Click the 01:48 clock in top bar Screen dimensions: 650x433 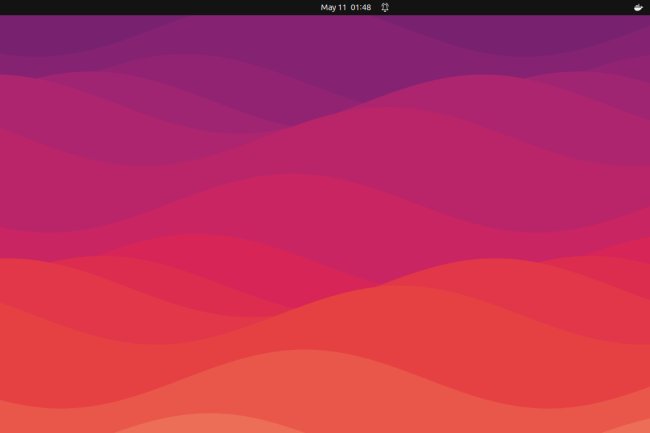pyautogui.click(x=360, y=7)
